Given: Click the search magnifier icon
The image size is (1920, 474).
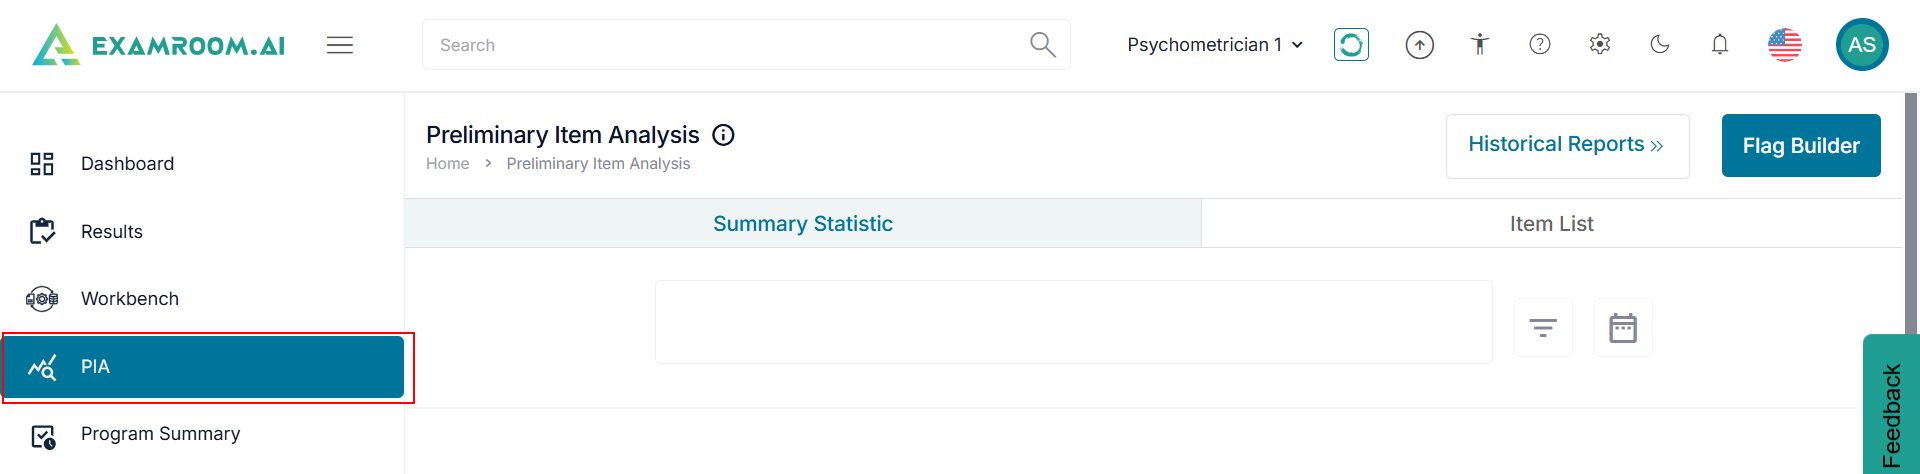Looking at the screenshot, I should tap(1042, 45).
